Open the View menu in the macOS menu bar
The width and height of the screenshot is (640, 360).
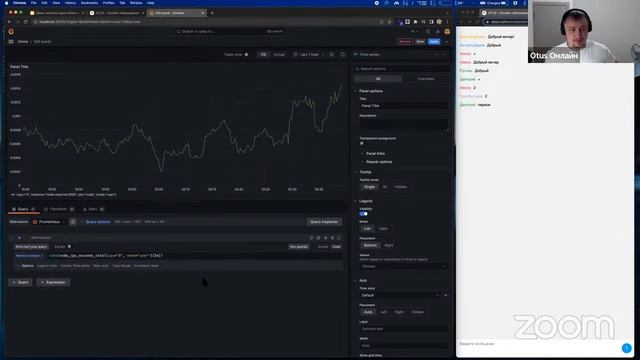click(x=56, y=3)
